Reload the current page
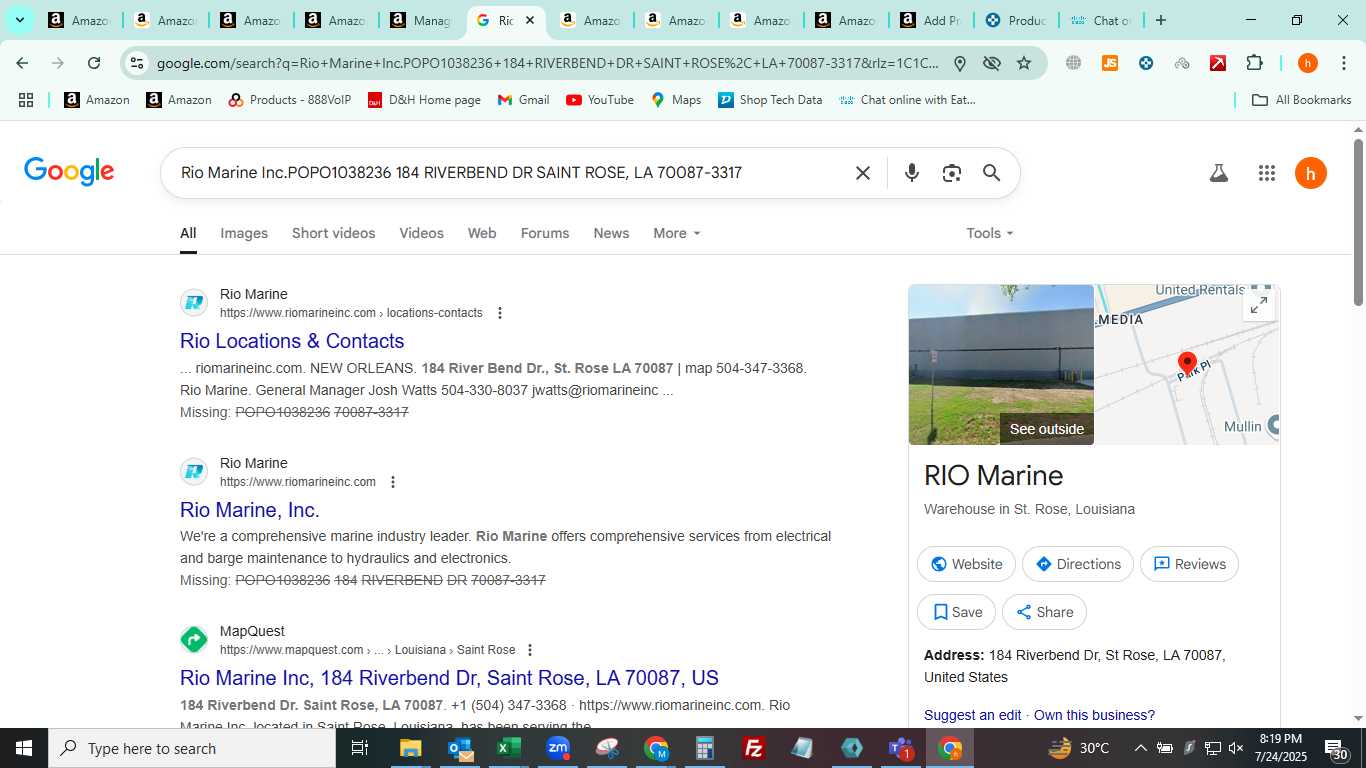Viewport: 1366px width, 768px height. [94, 63]
